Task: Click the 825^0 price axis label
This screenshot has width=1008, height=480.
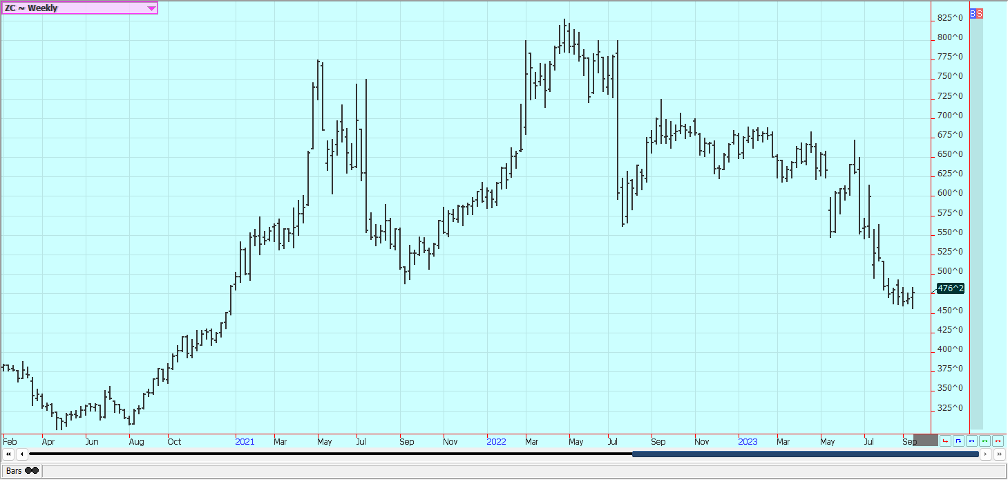Action: click(x=950, y=18)
